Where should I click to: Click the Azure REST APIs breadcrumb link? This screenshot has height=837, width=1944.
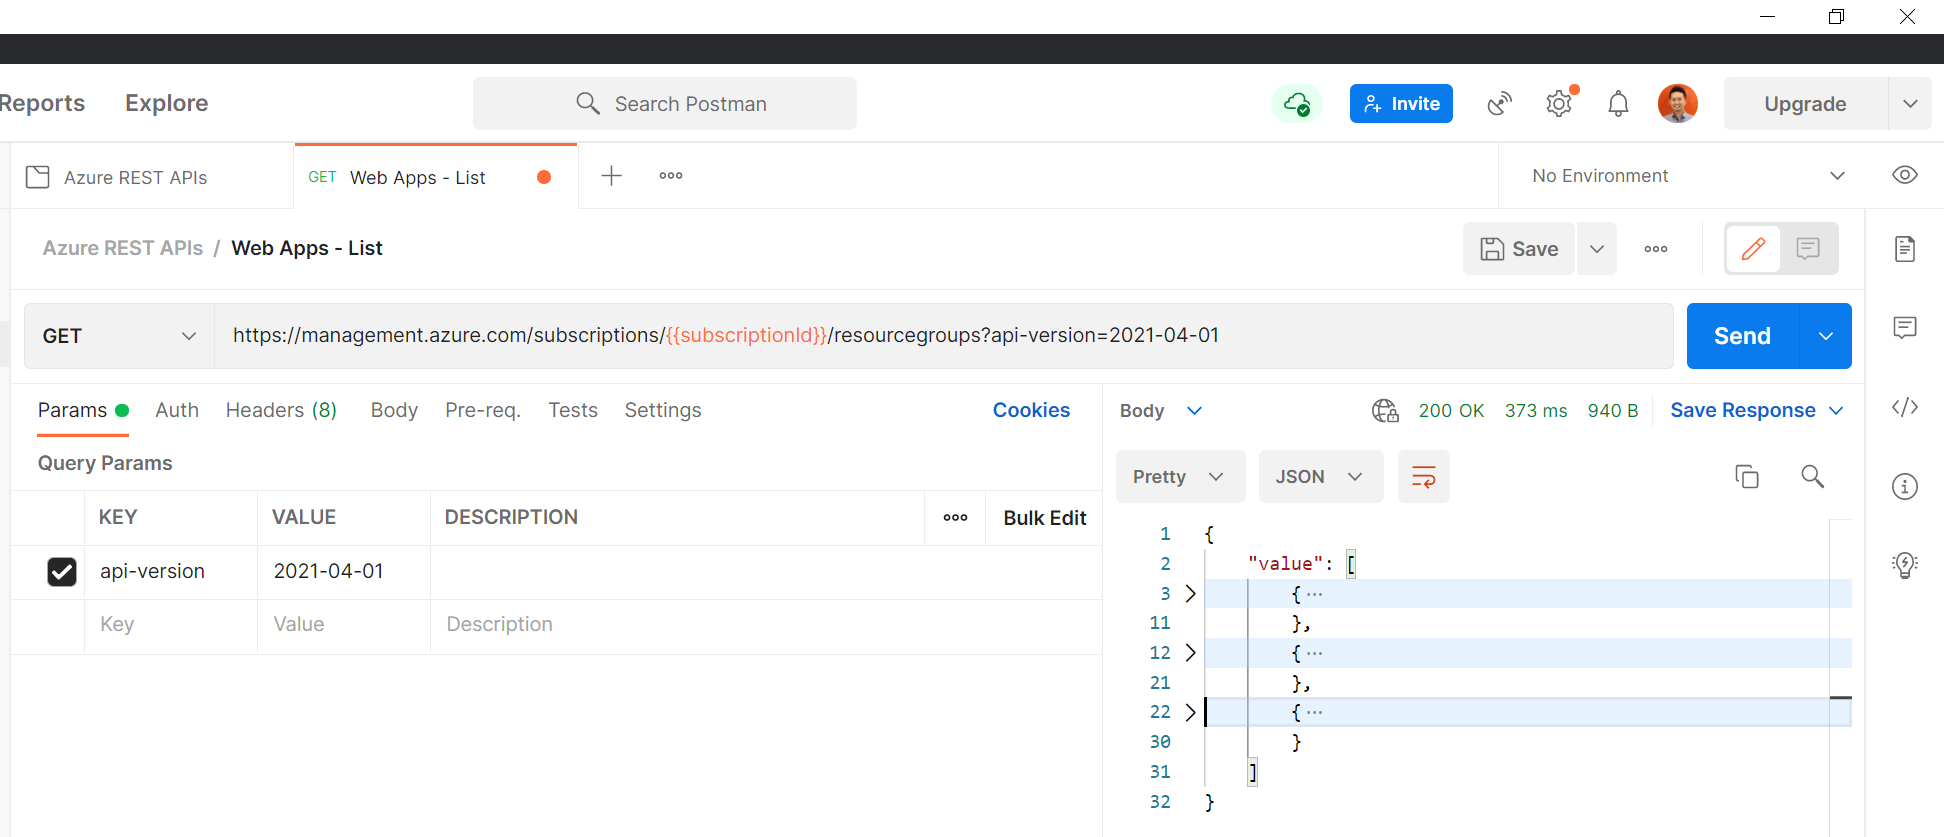click(x=122, y=248)
